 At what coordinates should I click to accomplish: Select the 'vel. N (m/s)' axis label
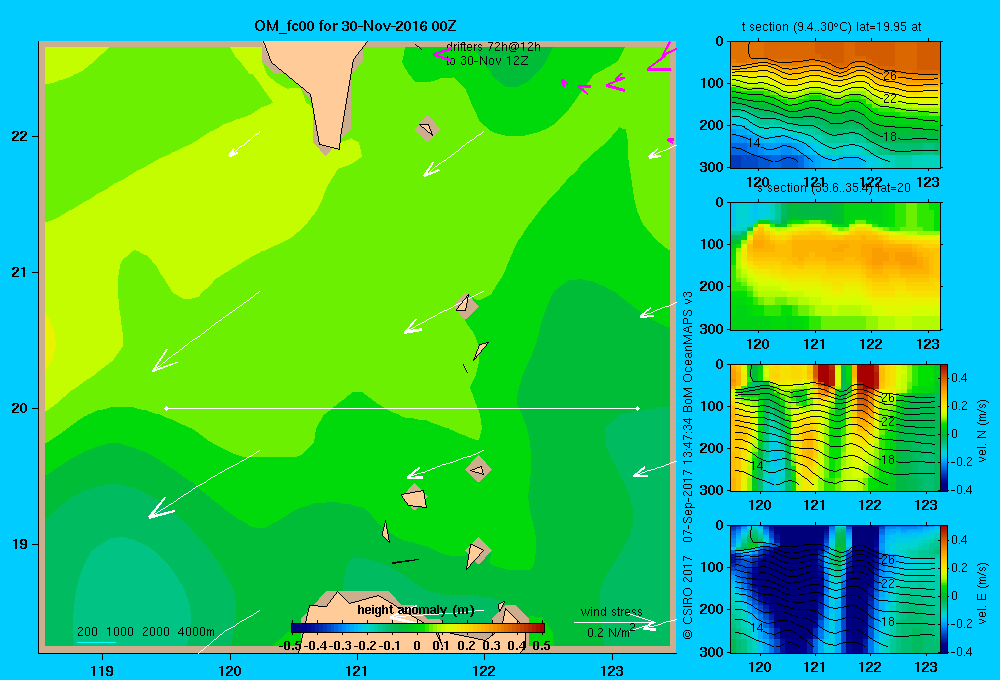[x=982, y=431]
